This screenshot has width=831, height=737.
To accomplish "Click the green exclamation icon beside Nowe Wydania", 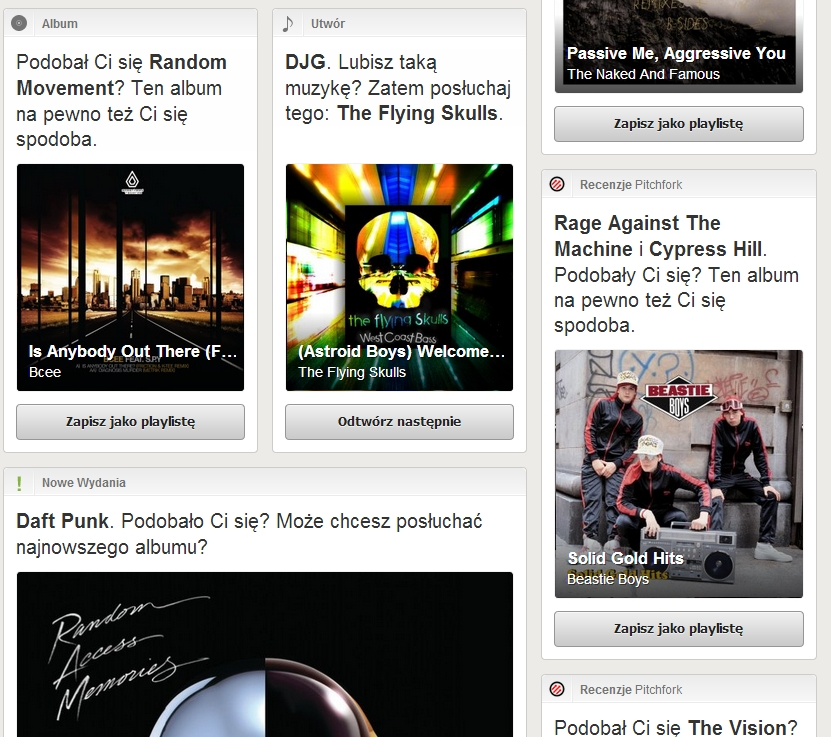I will (19, 483).
